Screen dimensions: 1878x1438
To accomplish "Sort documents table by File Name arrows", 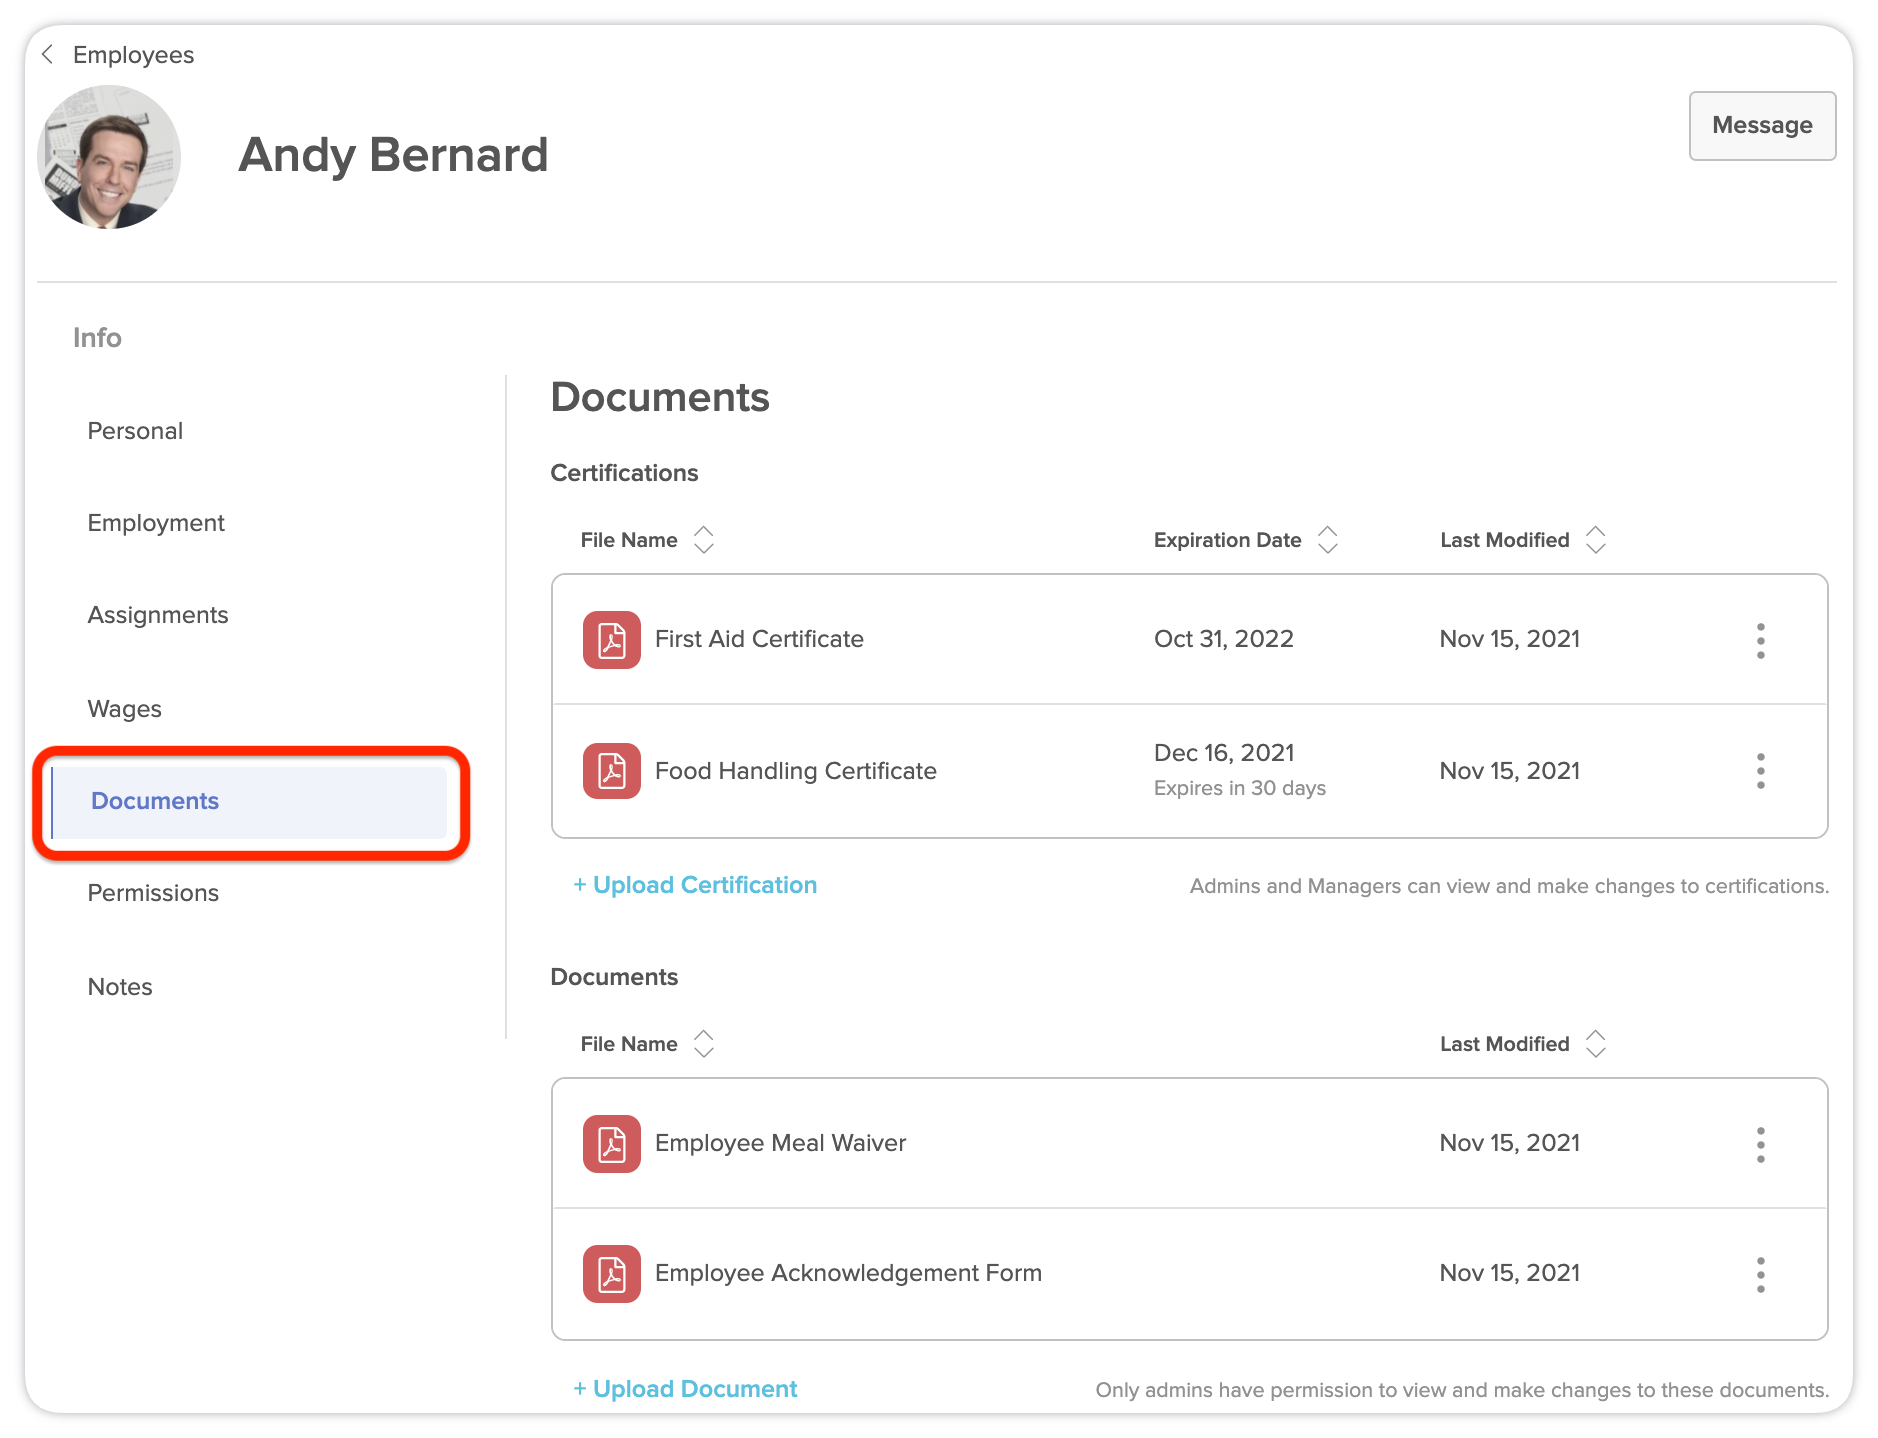I will pyautogui.click(x=704, y=1044).
